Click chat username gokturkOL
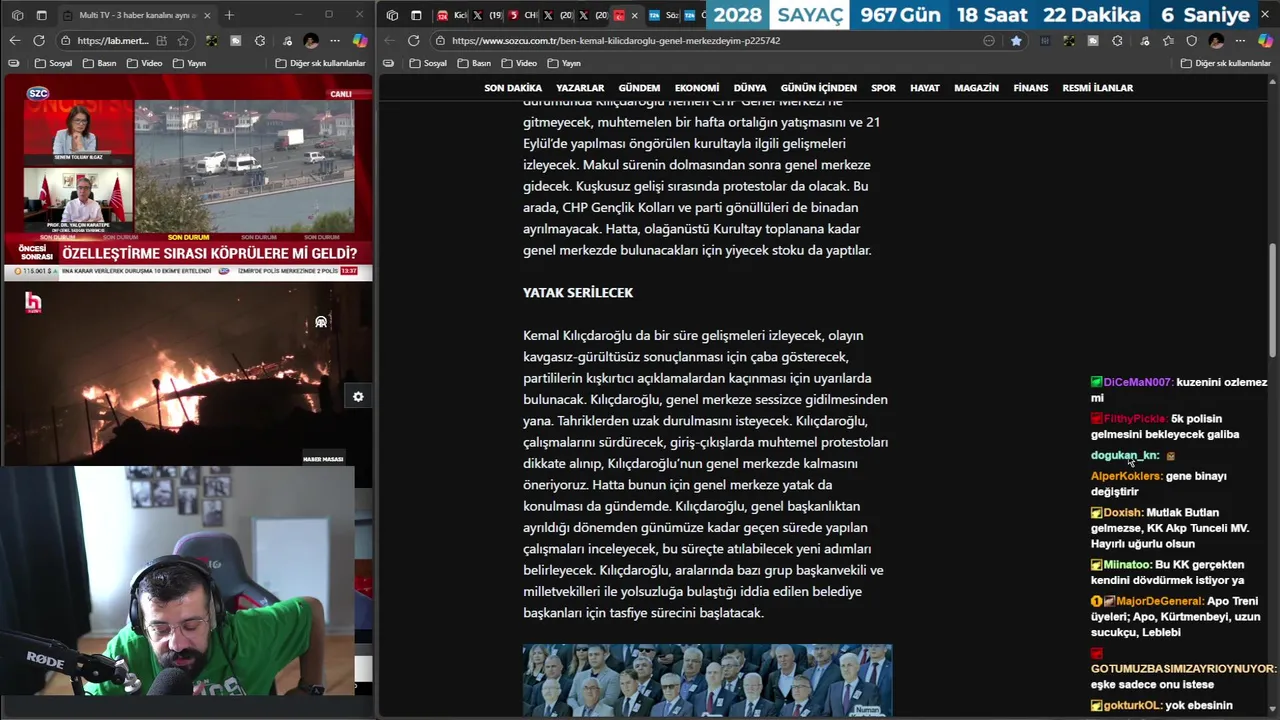The width and height of the screenshot is (1280, 720). click(1133, 705)
